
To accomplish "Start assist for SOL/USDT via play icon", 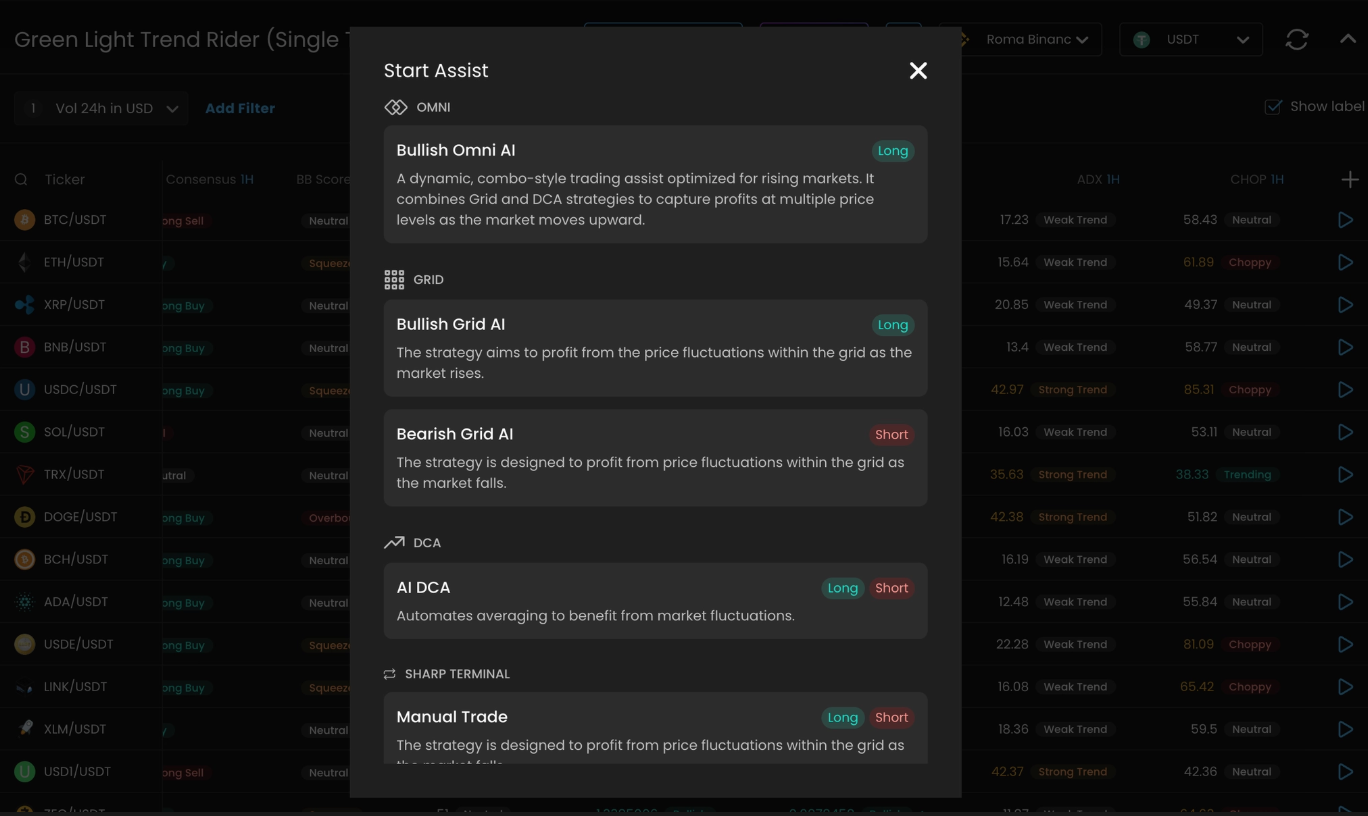I will (x=1345, y=432).
